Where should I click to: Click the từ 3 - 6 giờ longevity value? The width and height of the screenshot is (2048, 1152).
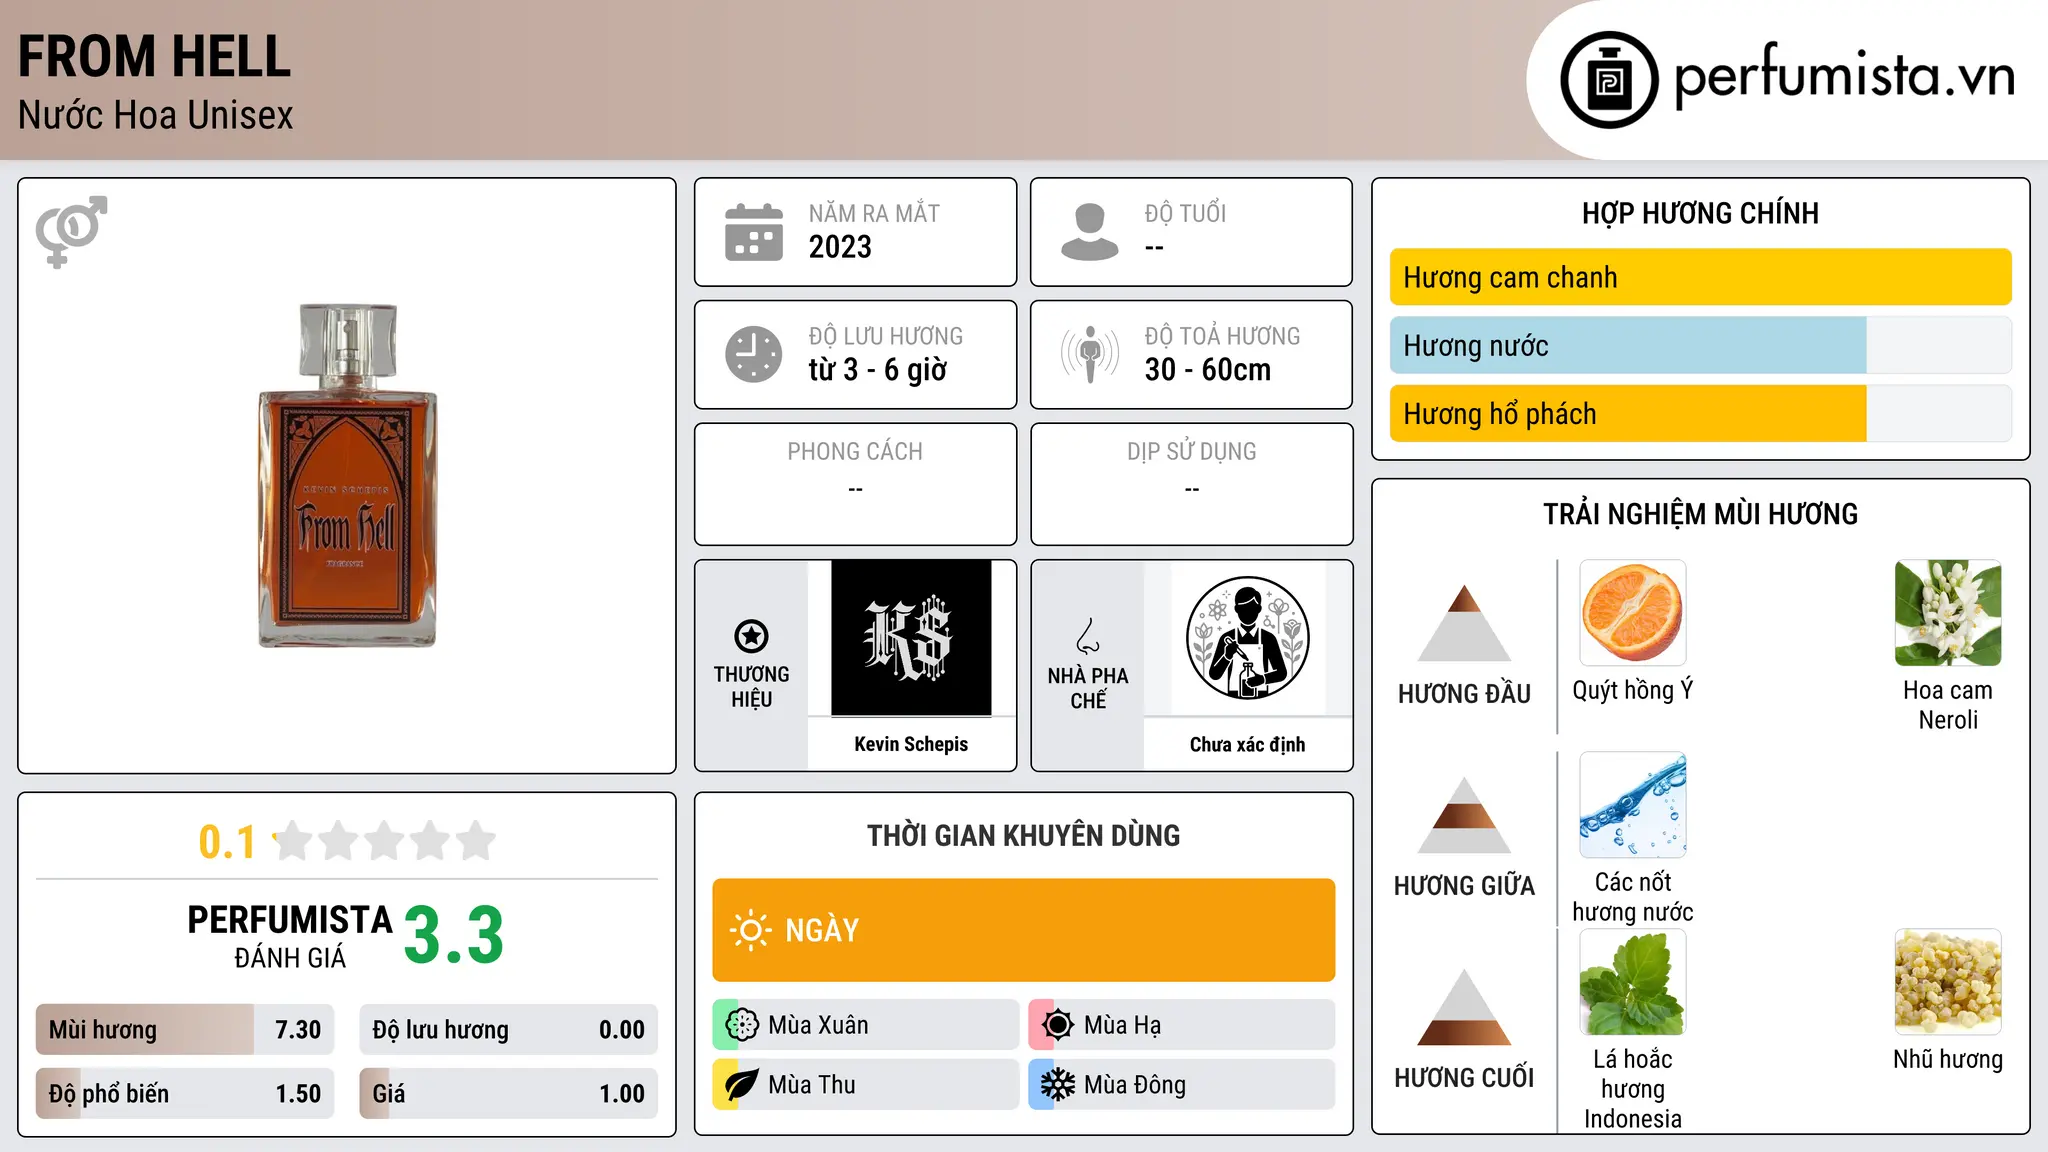click(x=878, y=370)
